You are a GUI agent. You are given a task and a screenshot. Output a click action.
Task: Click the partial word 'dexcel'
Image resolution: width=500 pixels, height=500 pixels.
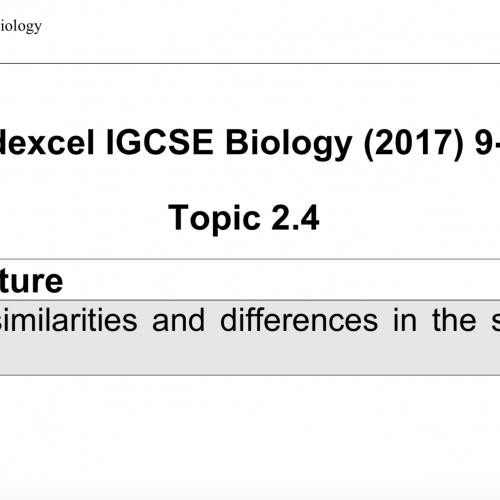tap(47, 143)
